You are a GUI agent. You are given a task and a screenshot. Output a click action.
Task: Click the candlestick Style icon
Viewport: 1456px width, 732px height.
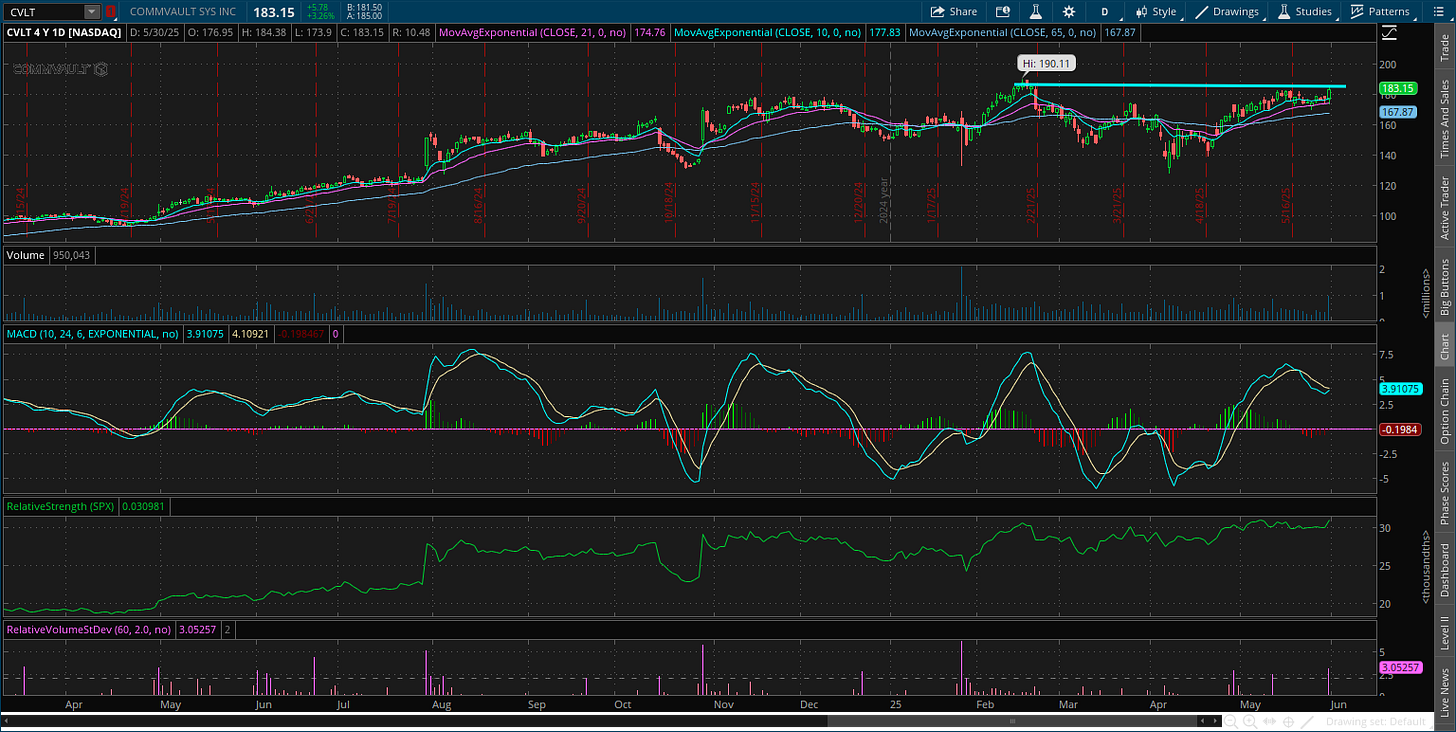pos(1141,12)
